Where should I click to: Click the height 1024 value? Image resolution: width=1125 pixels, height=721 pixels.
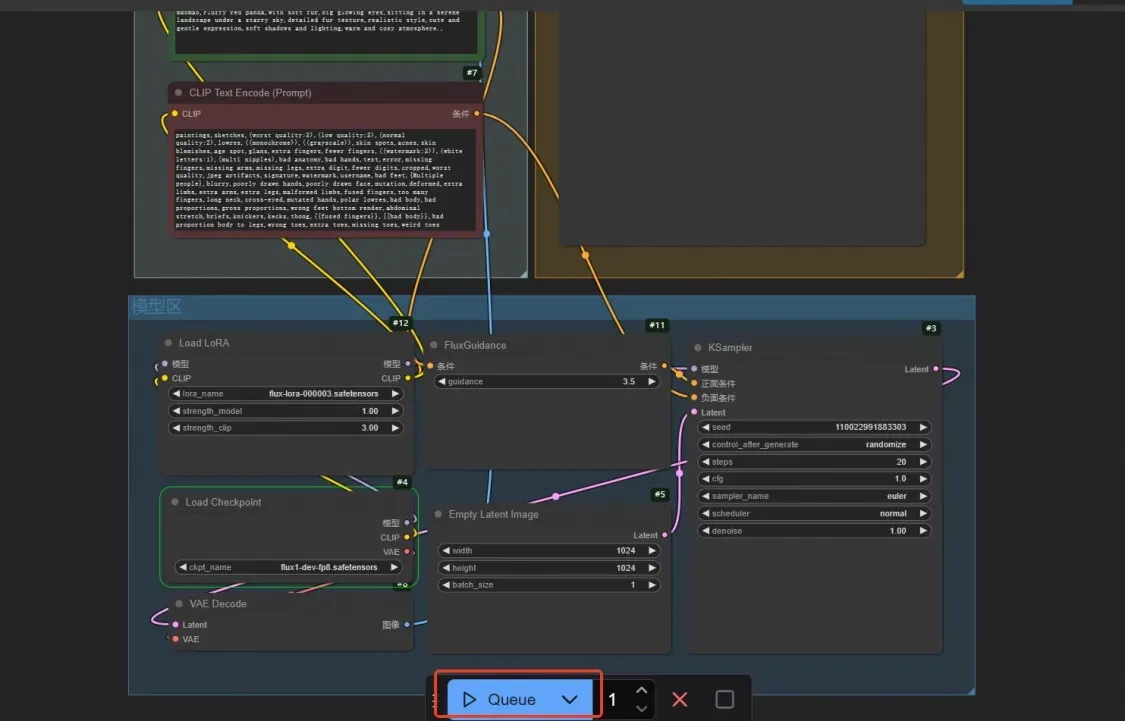click(x=626, y=568)
